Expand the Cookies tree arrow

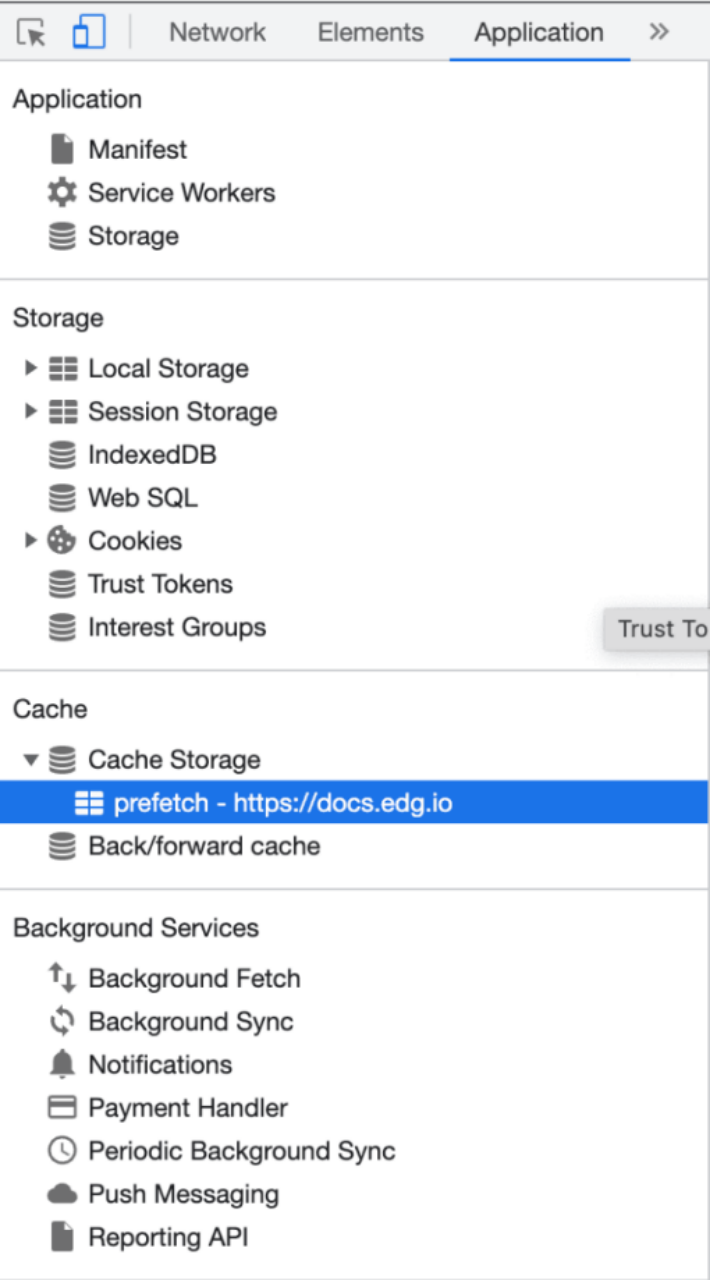coord(31,541)
